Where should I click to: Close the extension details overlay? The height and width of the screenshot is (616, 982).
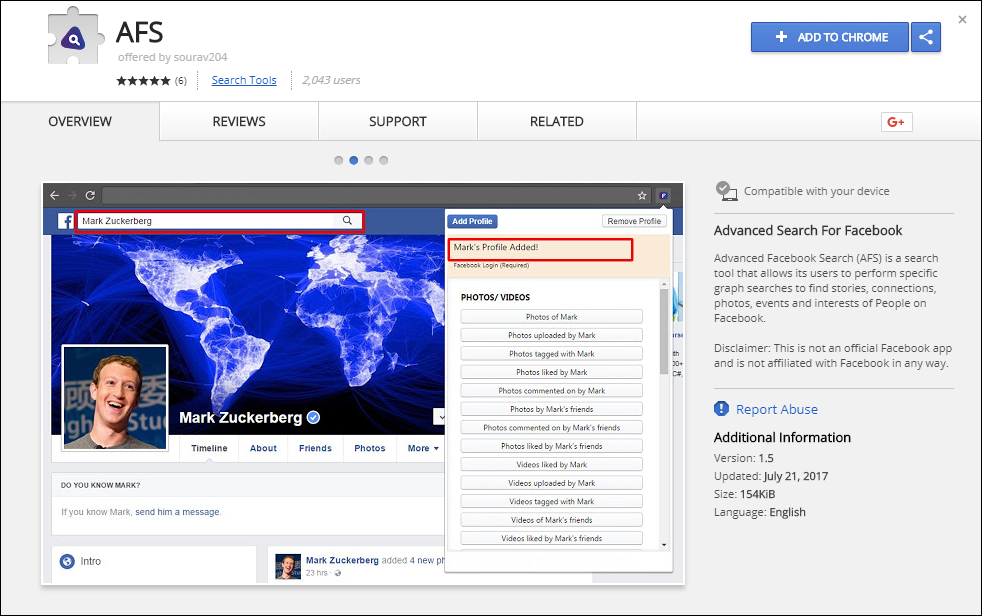[x=962, y=19]
